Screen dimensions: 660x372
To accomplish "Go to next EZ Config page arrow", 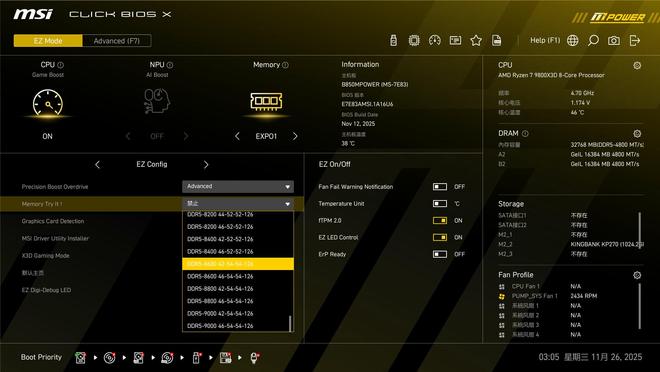I will (206, 165).
